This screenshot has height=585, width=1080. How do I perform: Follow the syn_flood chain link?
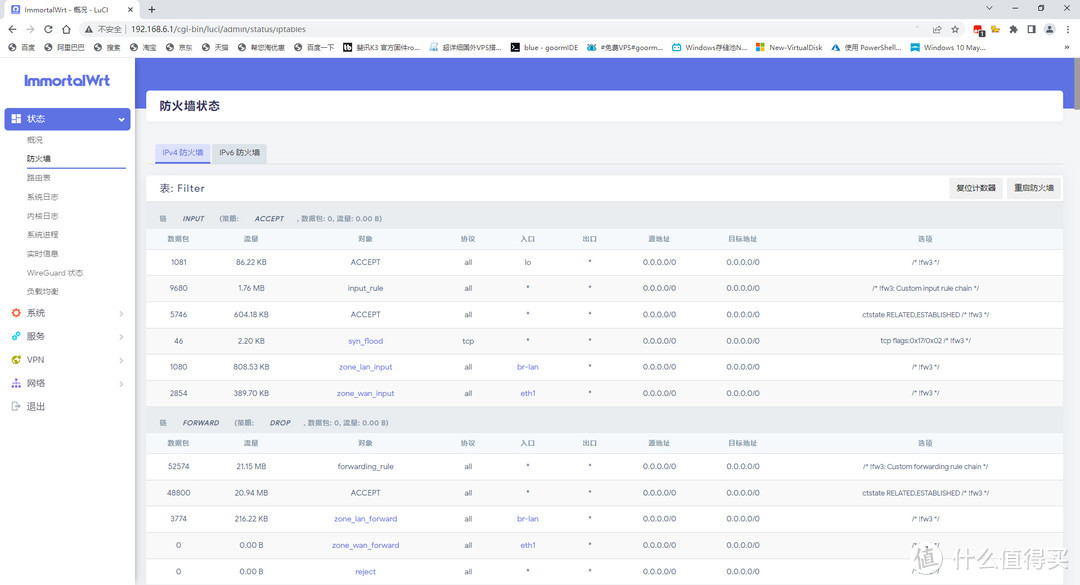[x=365, y=341]
